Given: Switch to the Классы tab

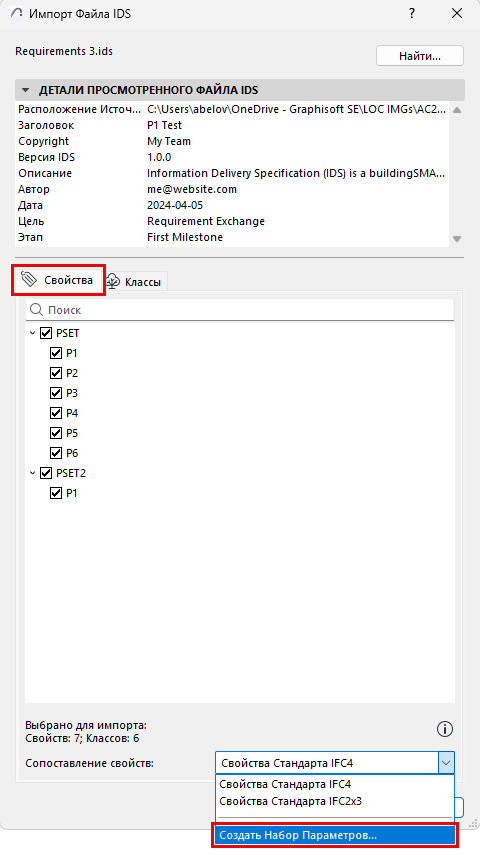Looking at the screenshot, I should click(x=134, y=282).
